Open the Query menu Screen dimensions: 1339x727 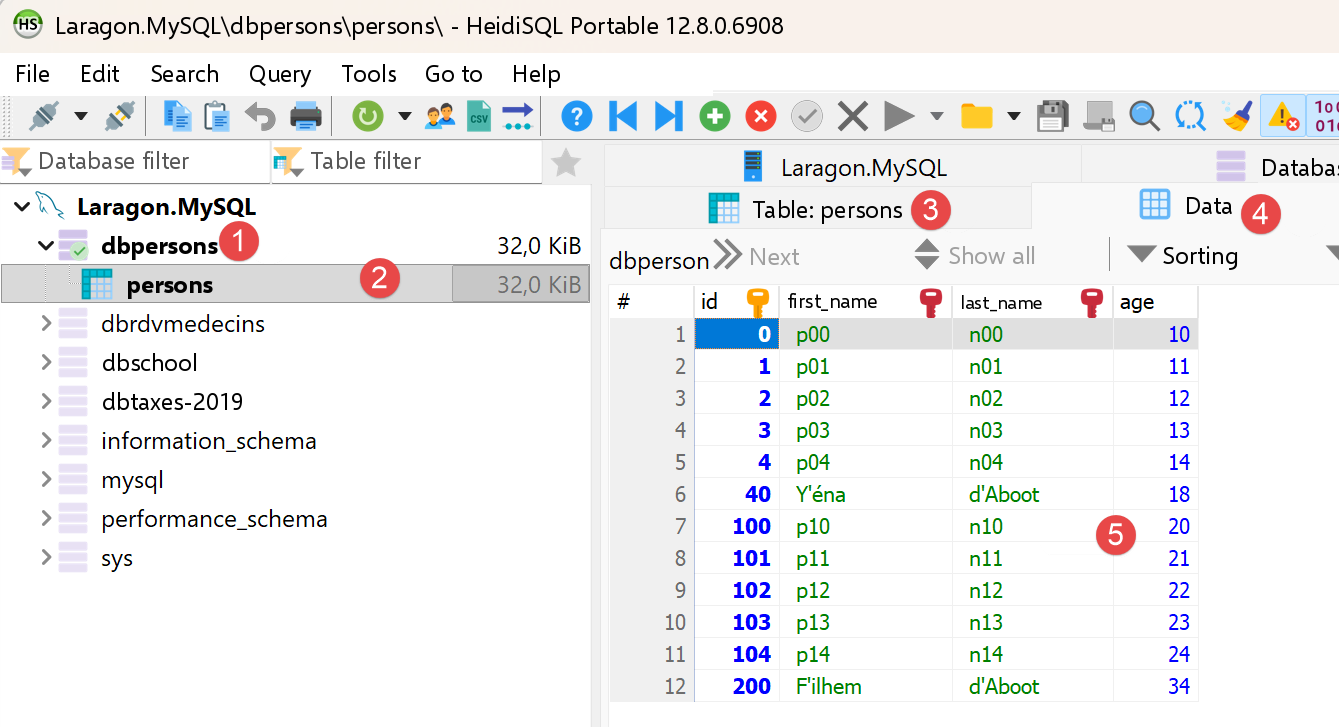(x=280, y=74)
